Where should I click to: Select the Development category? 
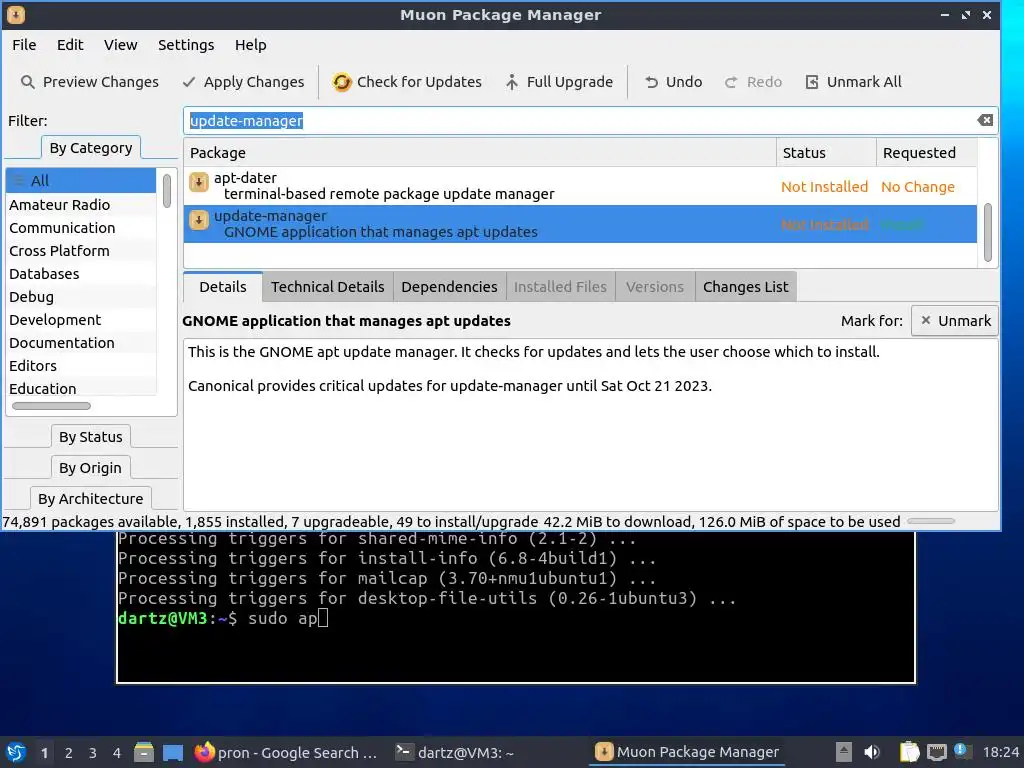coord(81,320)
